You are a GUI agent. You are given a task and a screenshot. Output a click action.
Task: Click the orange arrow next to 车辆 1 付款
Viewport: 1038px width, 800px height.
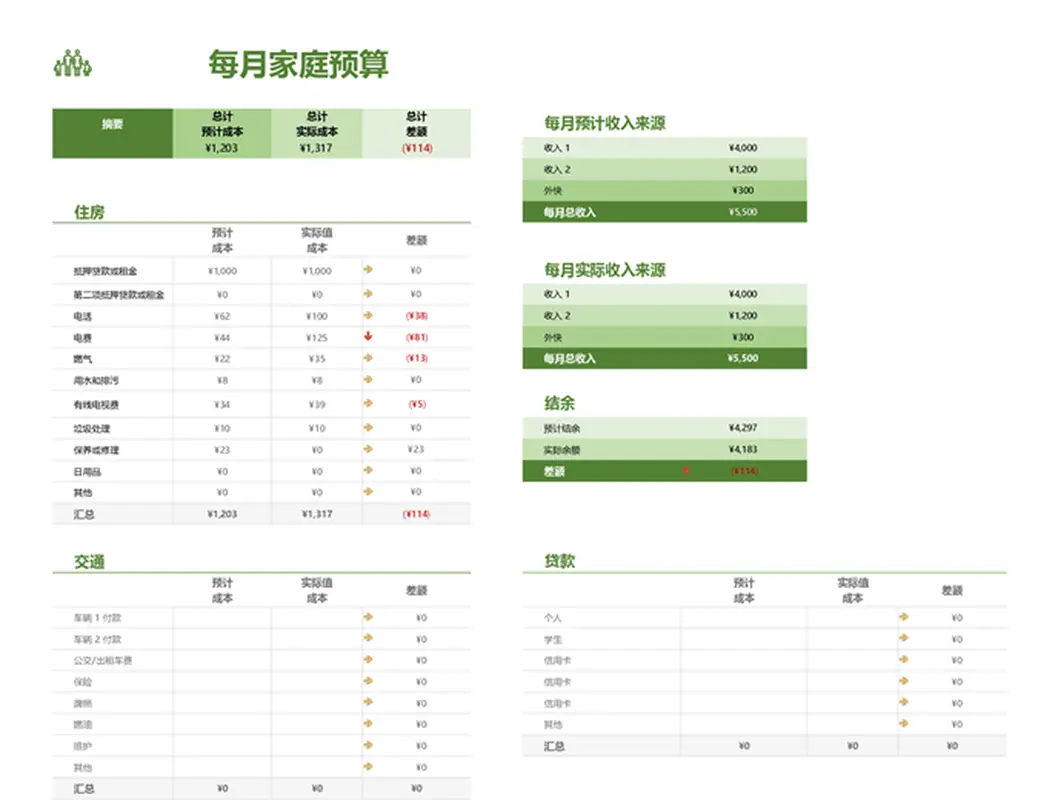369,617
